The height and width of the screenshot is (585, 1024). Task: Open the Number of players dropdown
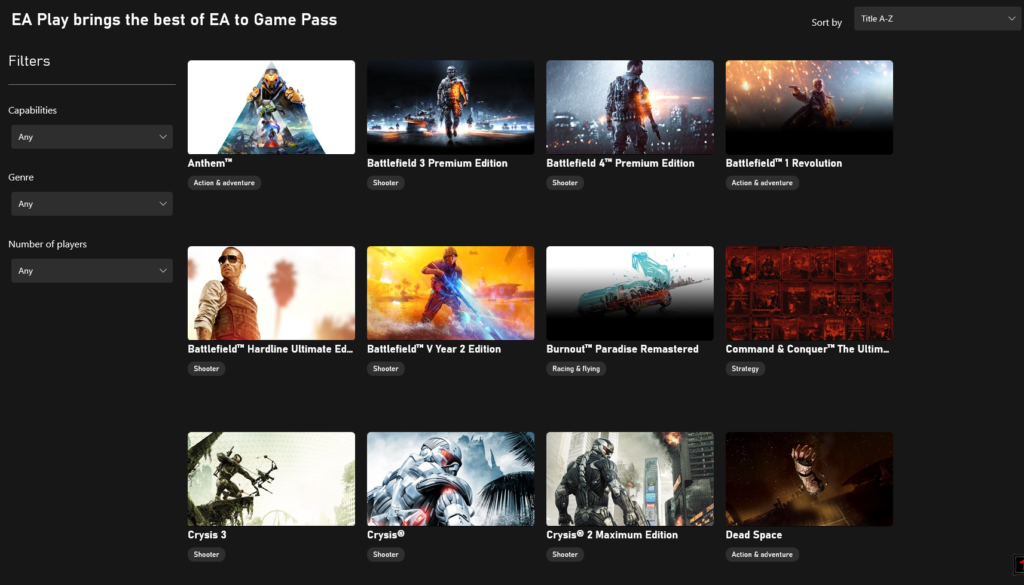92,271
